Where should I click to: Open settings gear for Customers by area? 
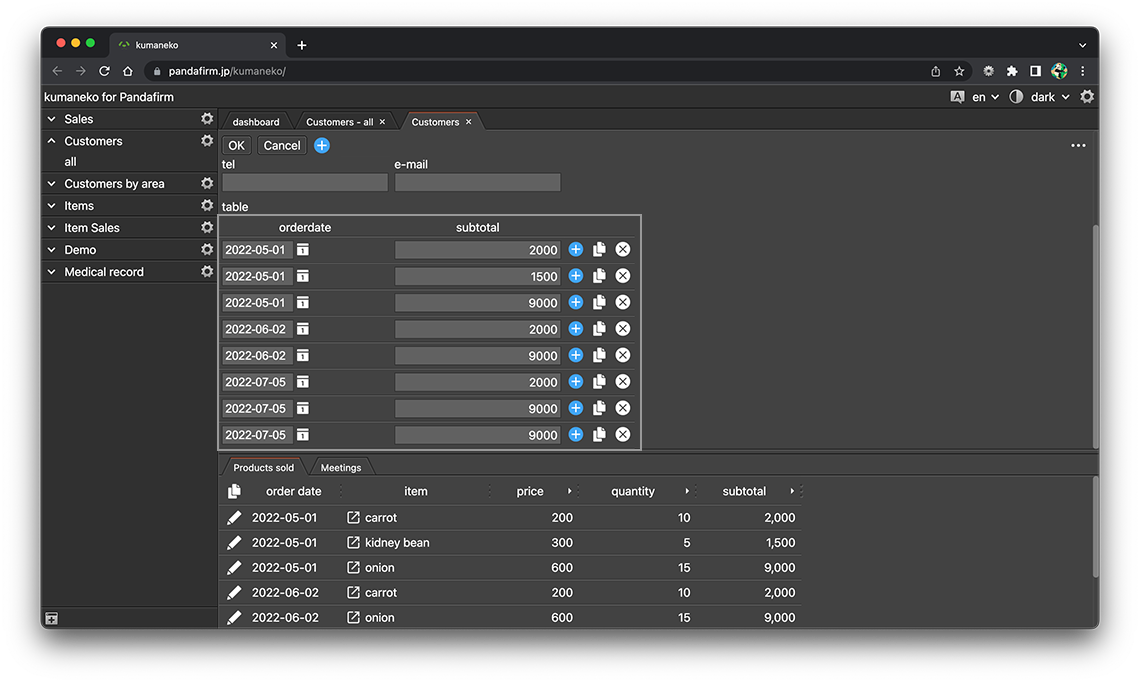(x=207, y=184)
